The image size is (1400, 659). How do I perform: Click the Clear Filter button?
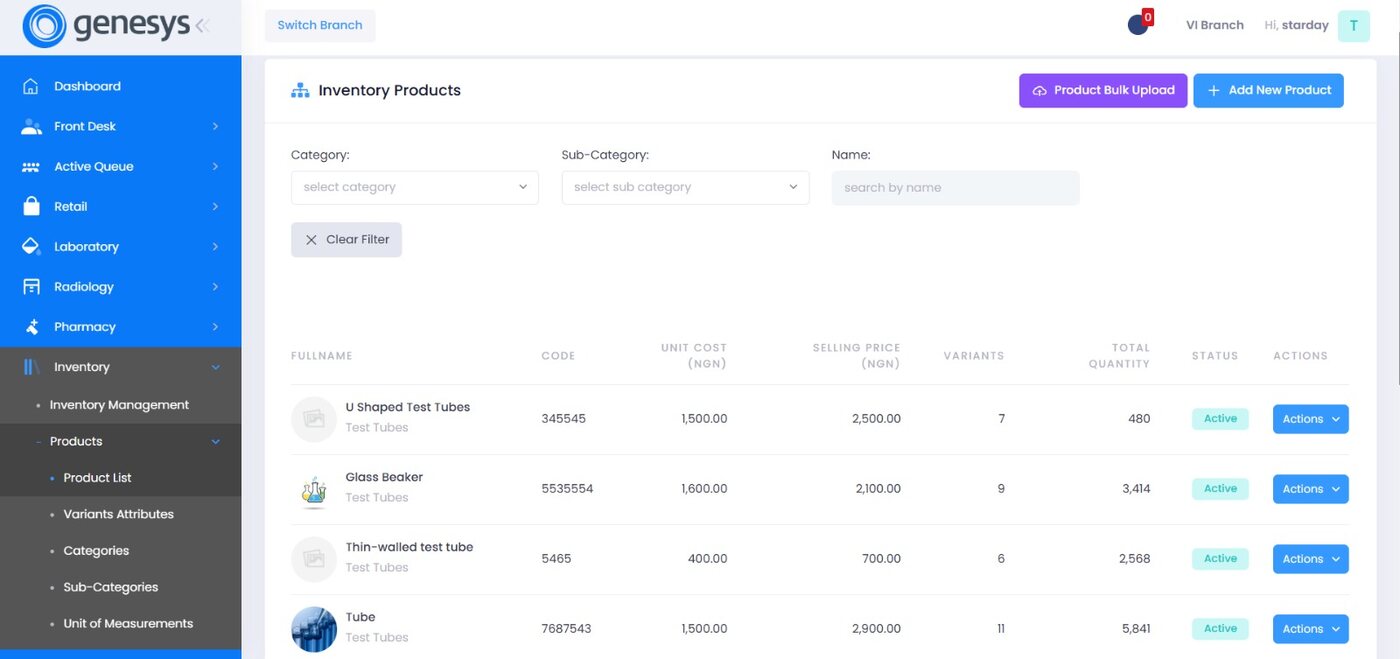click(346, 240)
